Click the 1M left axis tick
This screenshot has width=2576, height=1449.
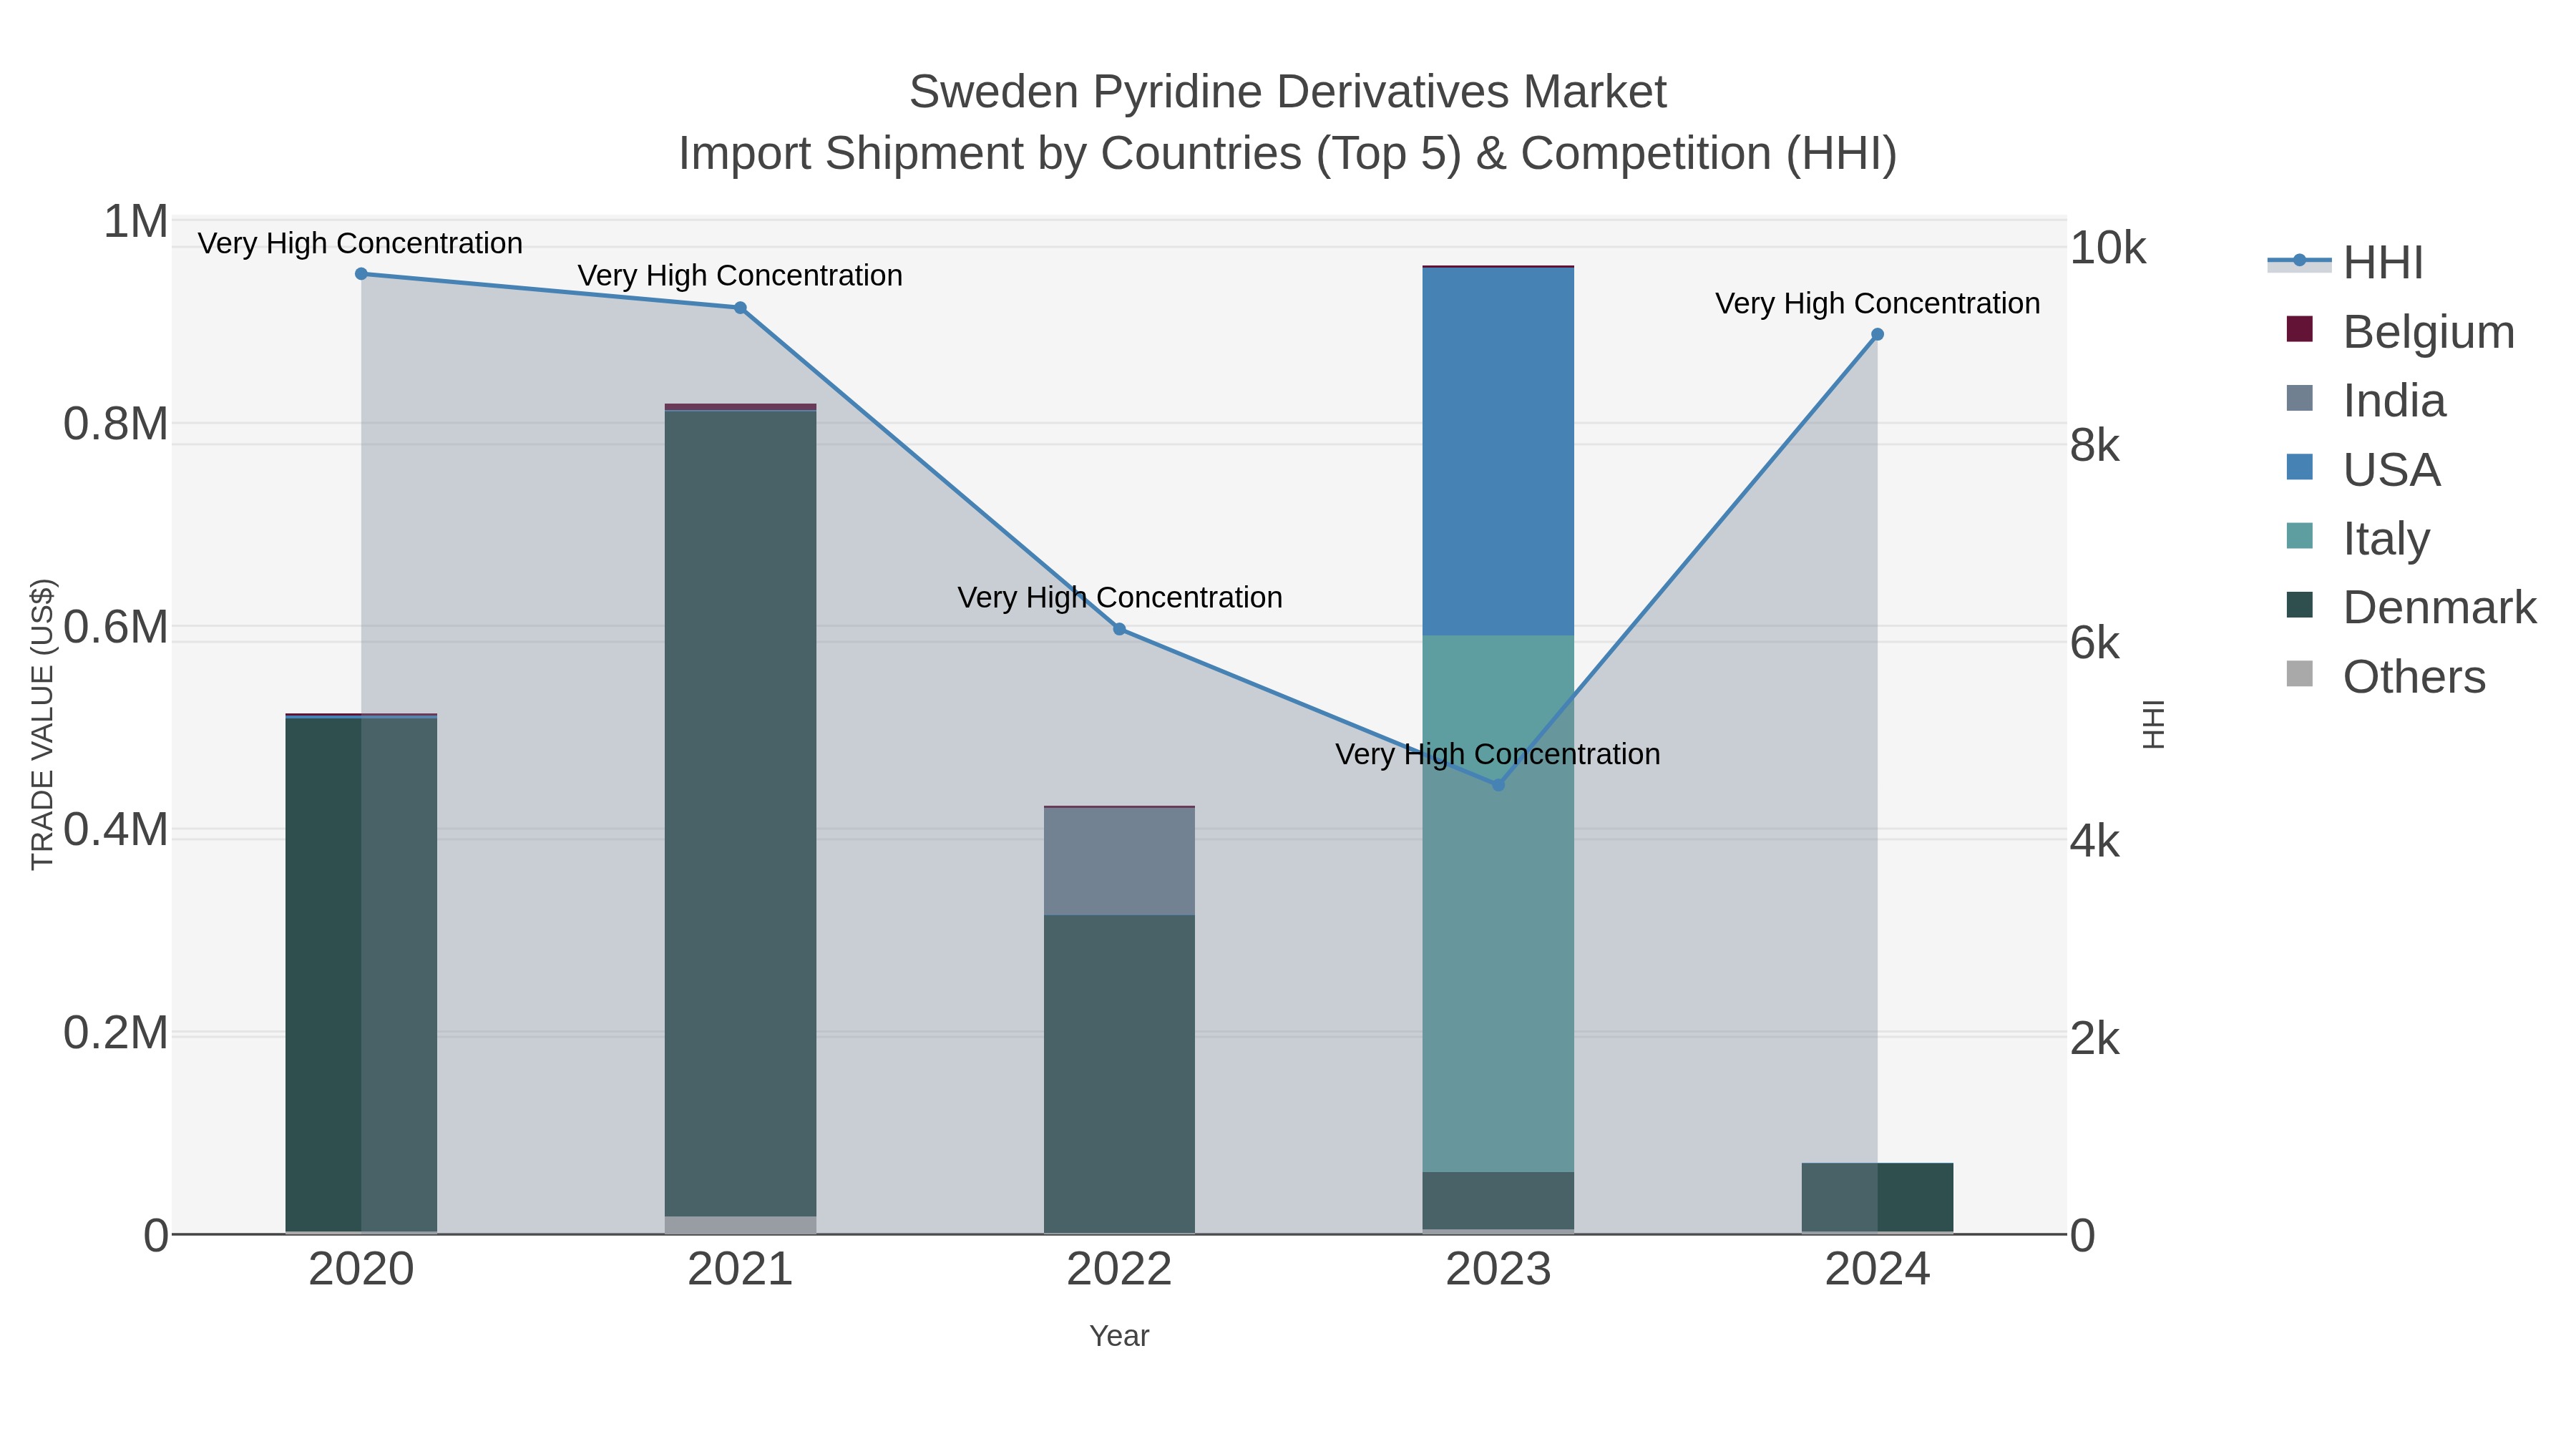tap(136, 221)
